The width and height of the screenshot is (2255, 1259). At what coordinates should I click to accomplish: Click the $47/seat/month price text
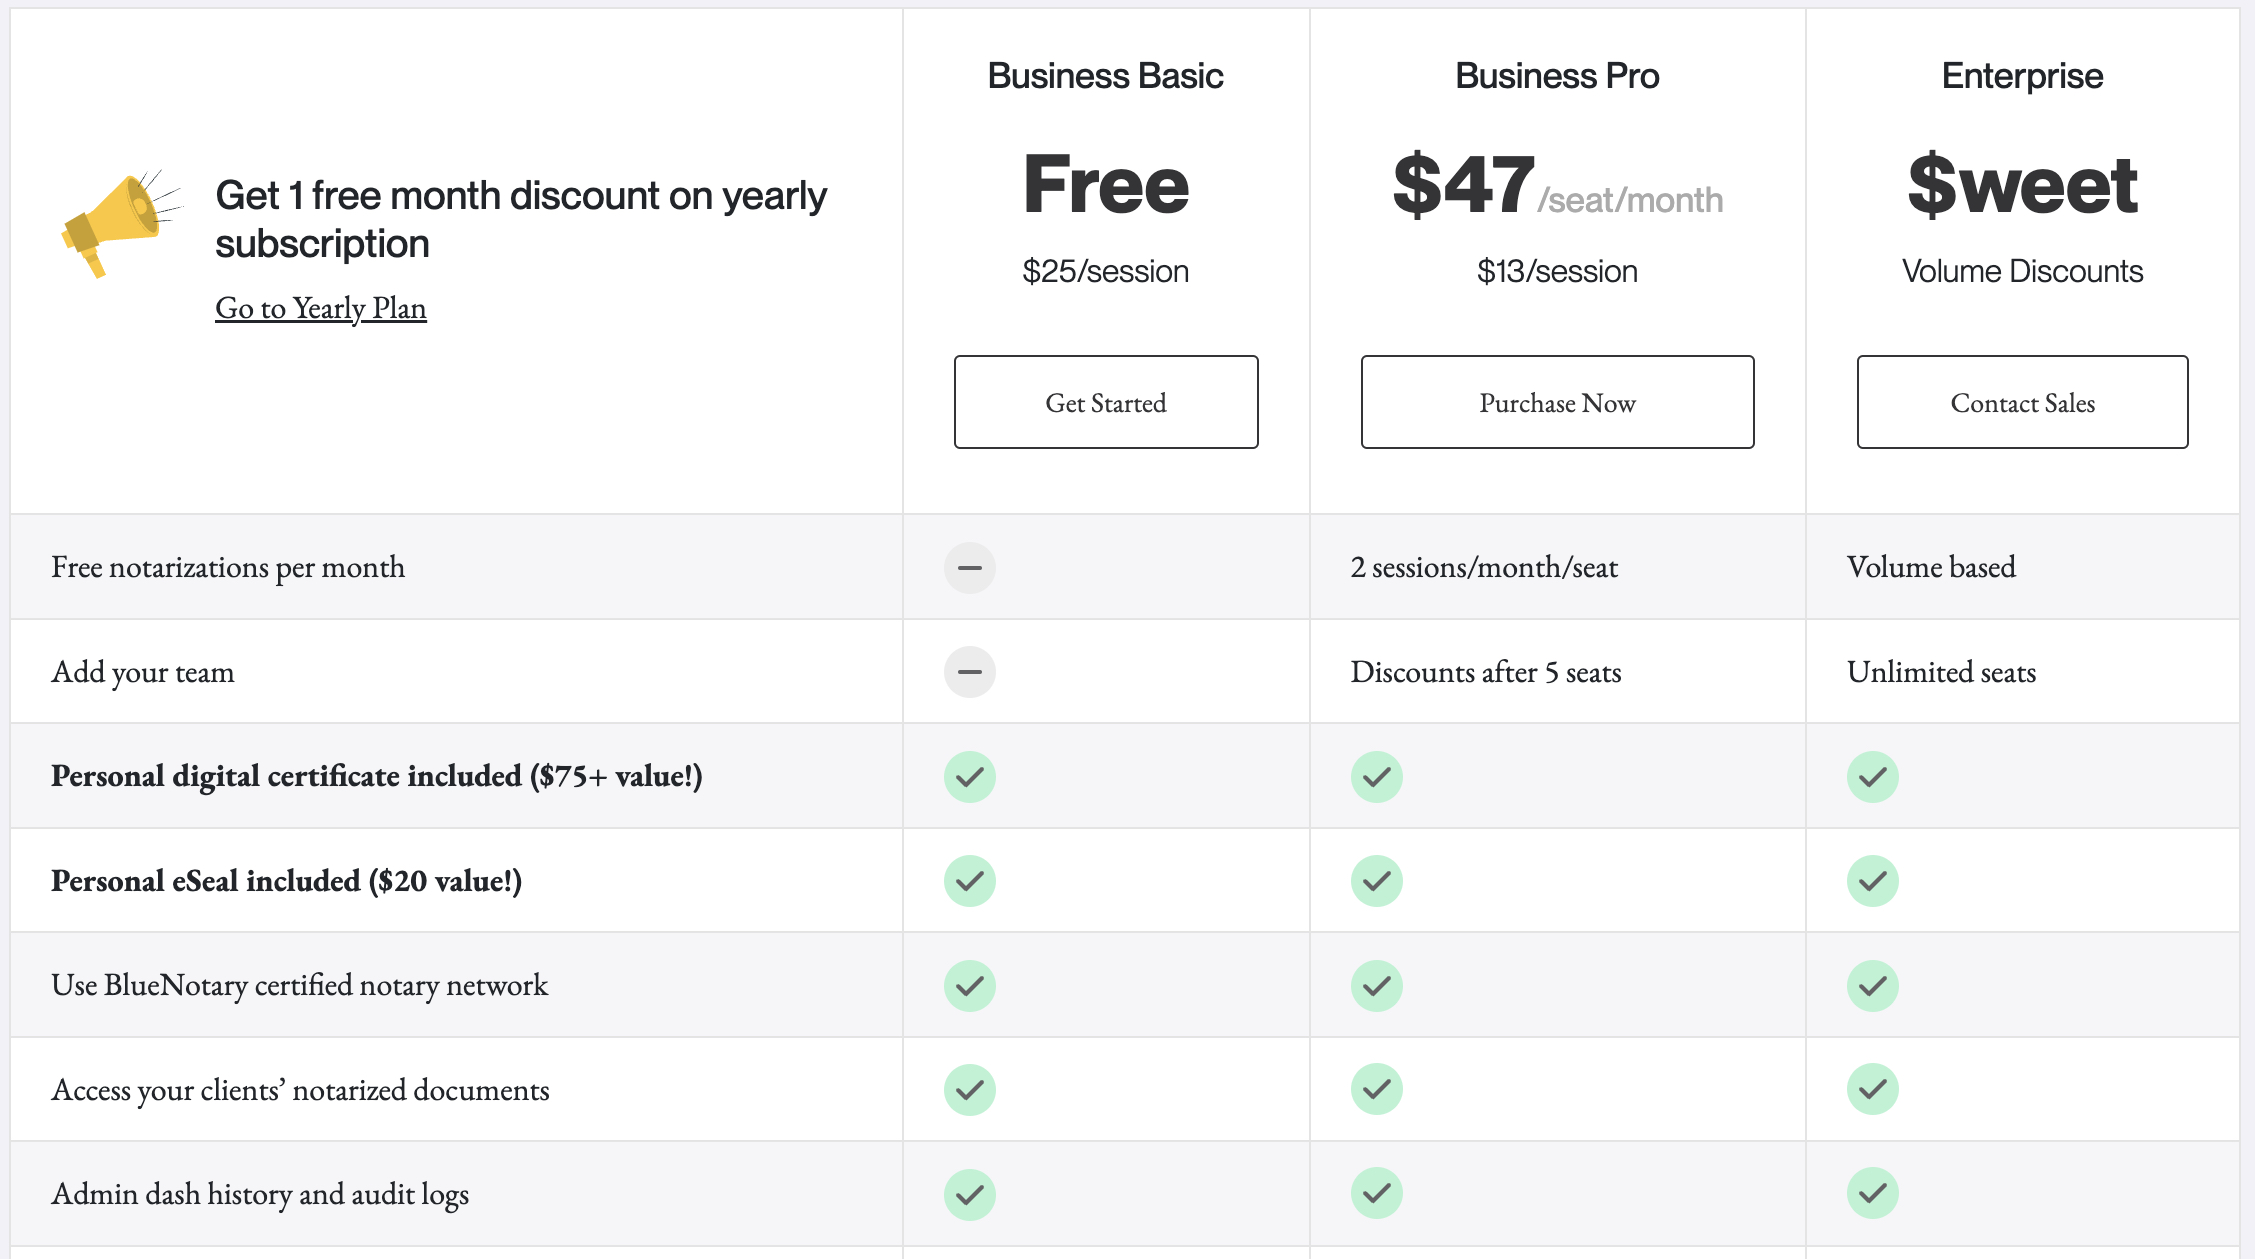tap(1557, 188)
